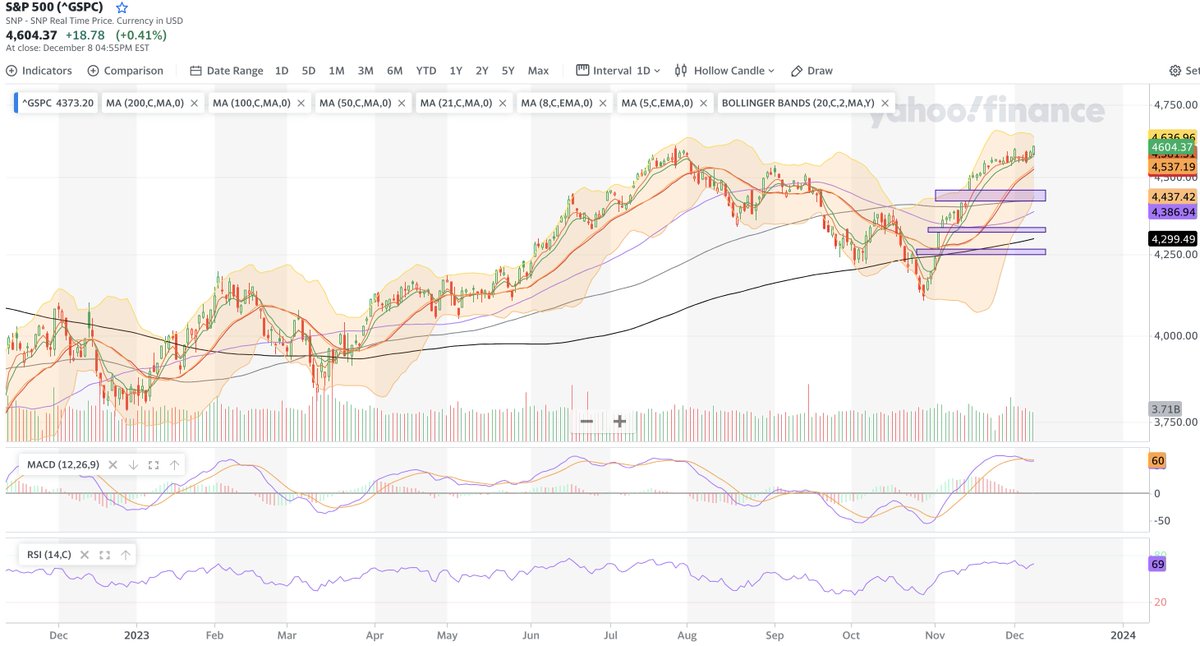
Task: Click the MA (5,C,EMA,0) legend label
Action: 658,103
